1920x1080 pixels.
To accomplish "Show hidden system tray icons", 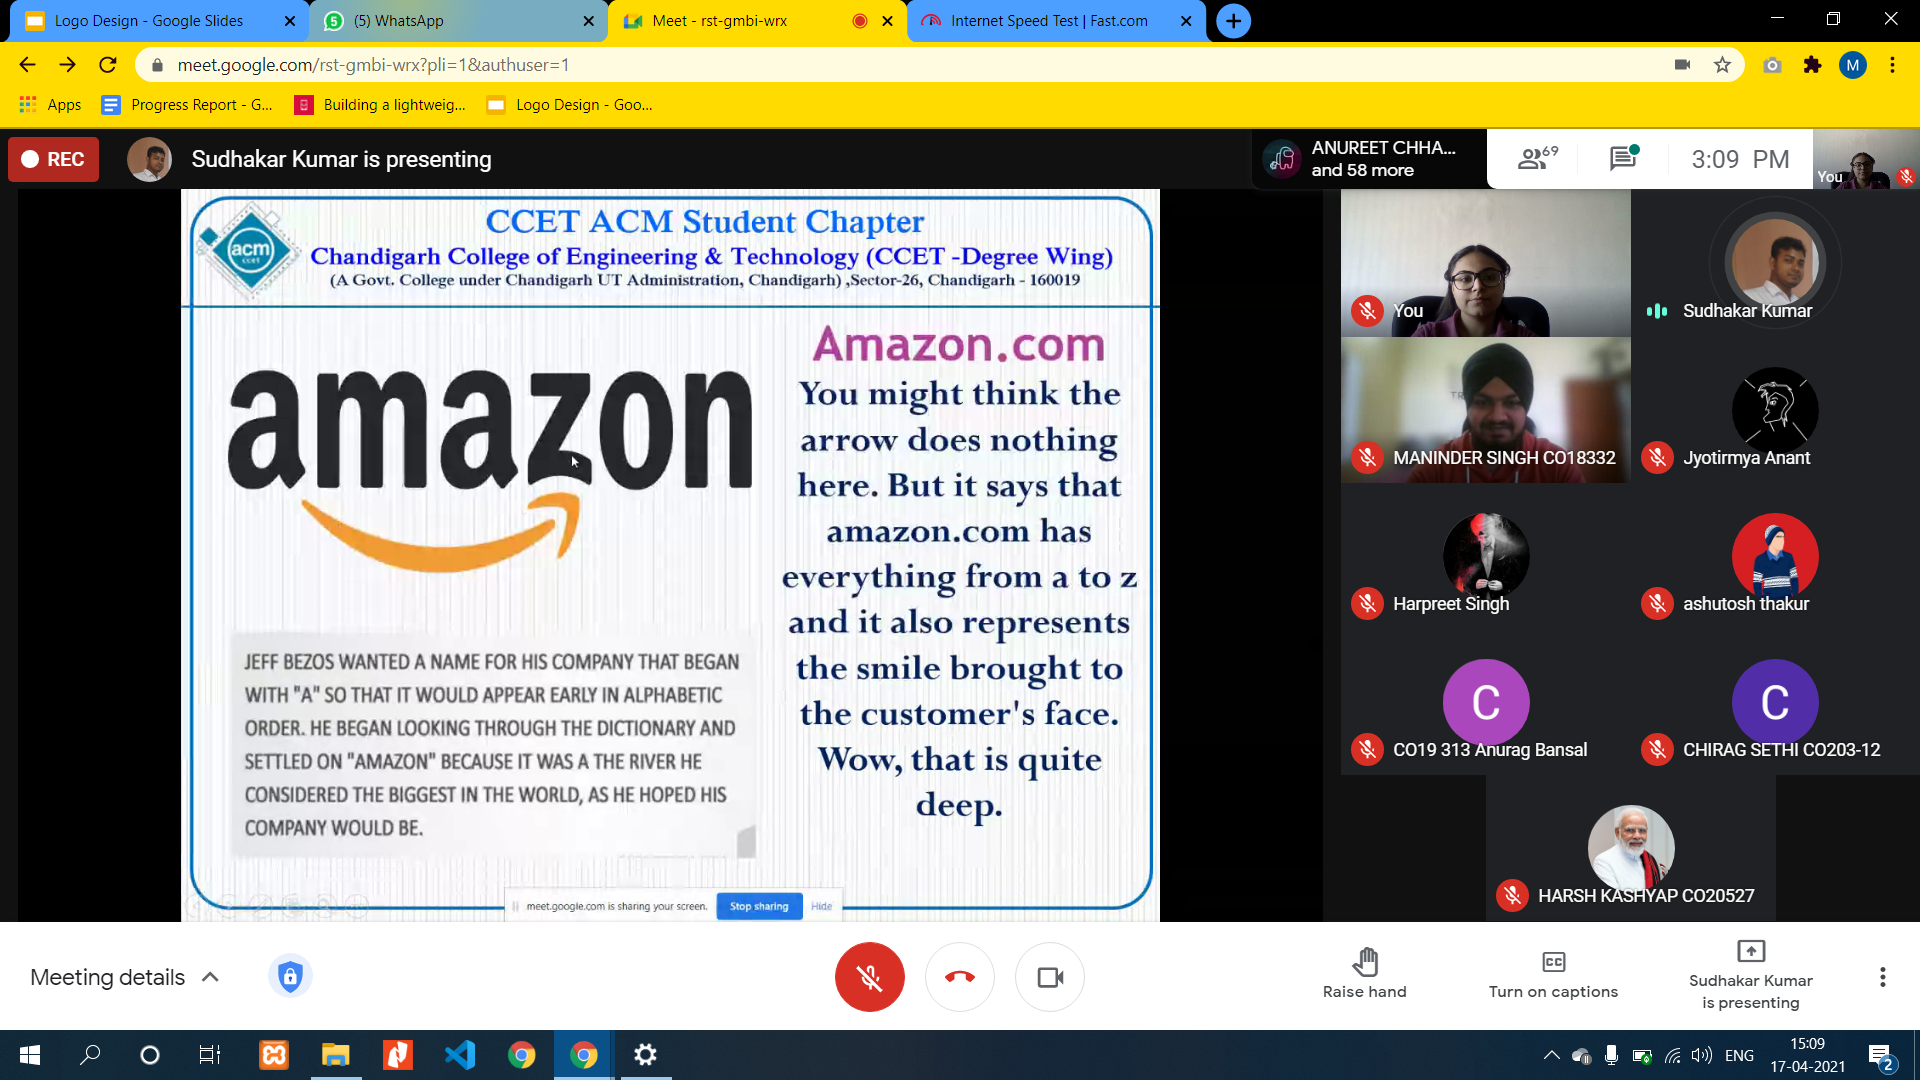I will pos(1551,1055).
